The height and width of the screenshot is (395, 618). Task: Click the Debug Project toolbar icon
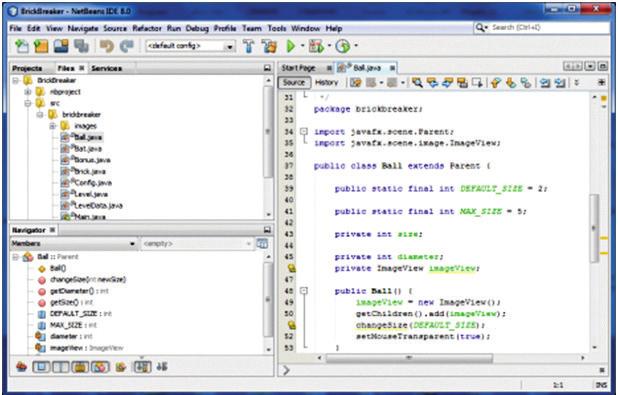316,46
